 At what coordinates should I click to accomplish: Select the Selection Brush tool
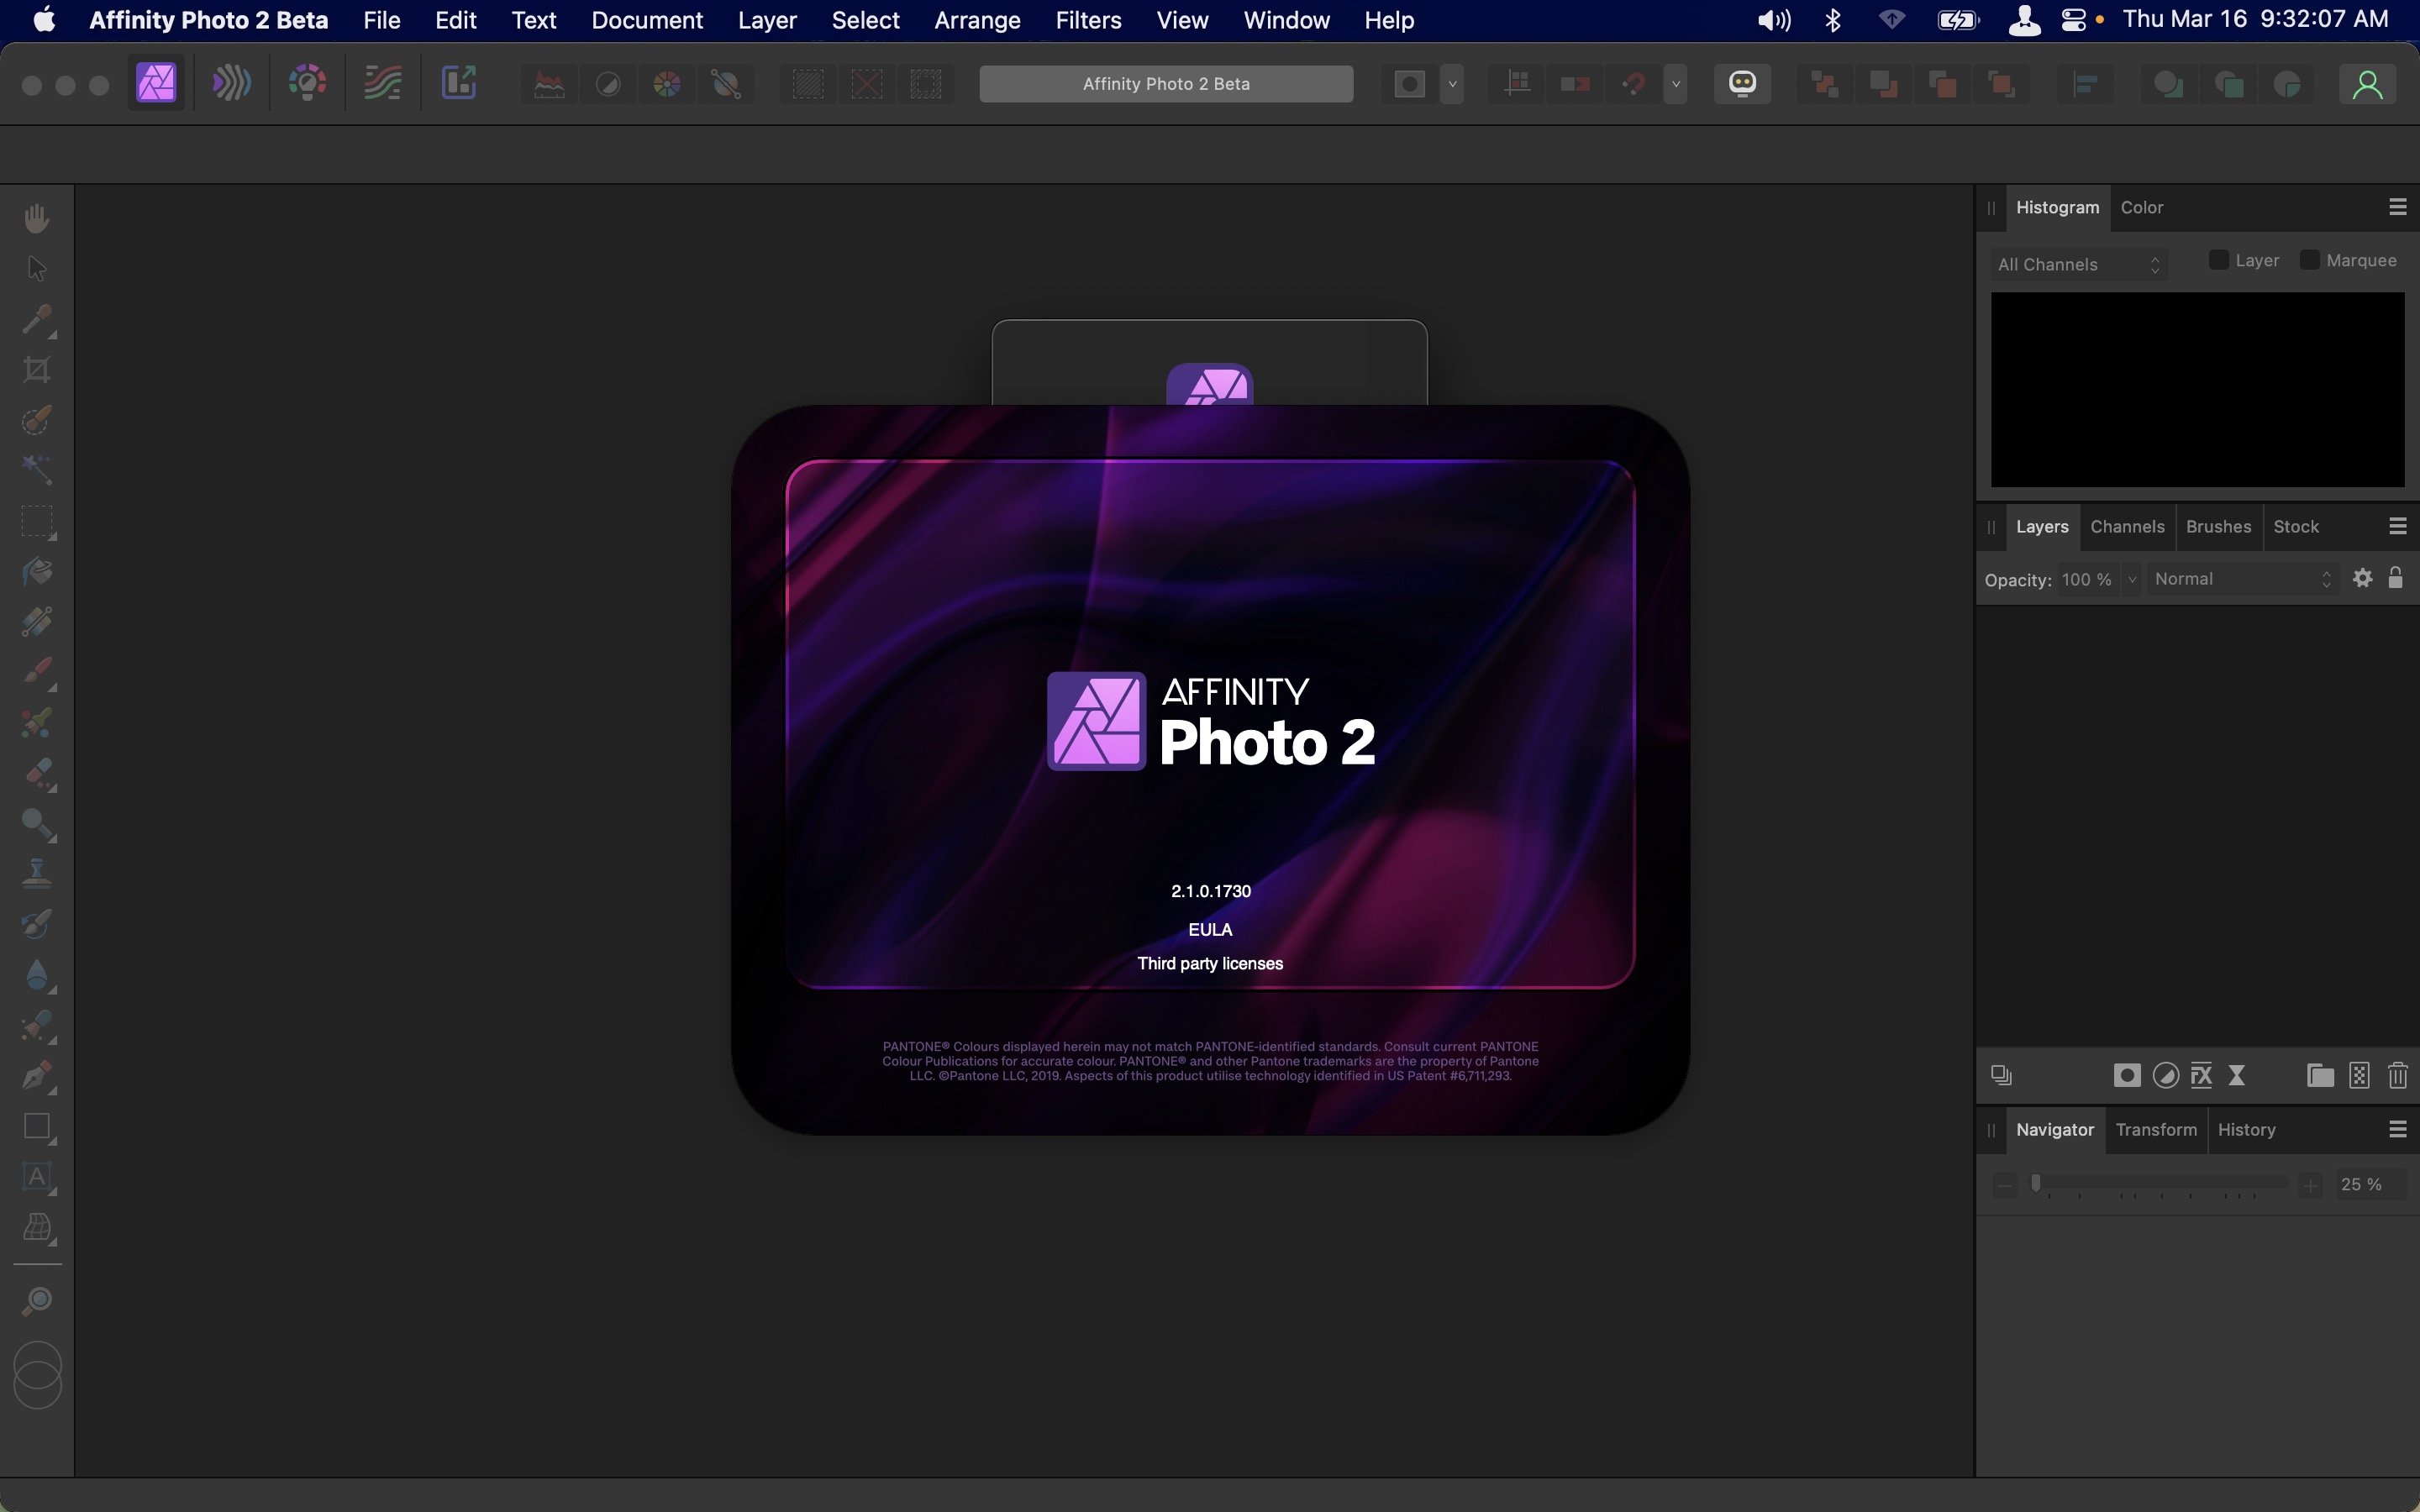37,420
